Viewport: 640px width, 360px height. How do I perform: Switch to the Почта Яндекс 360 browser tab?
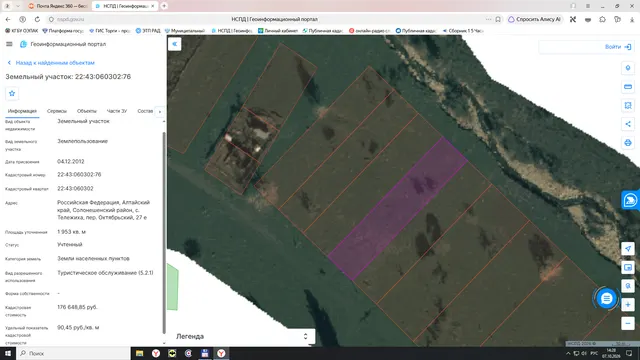click(58, 6)
